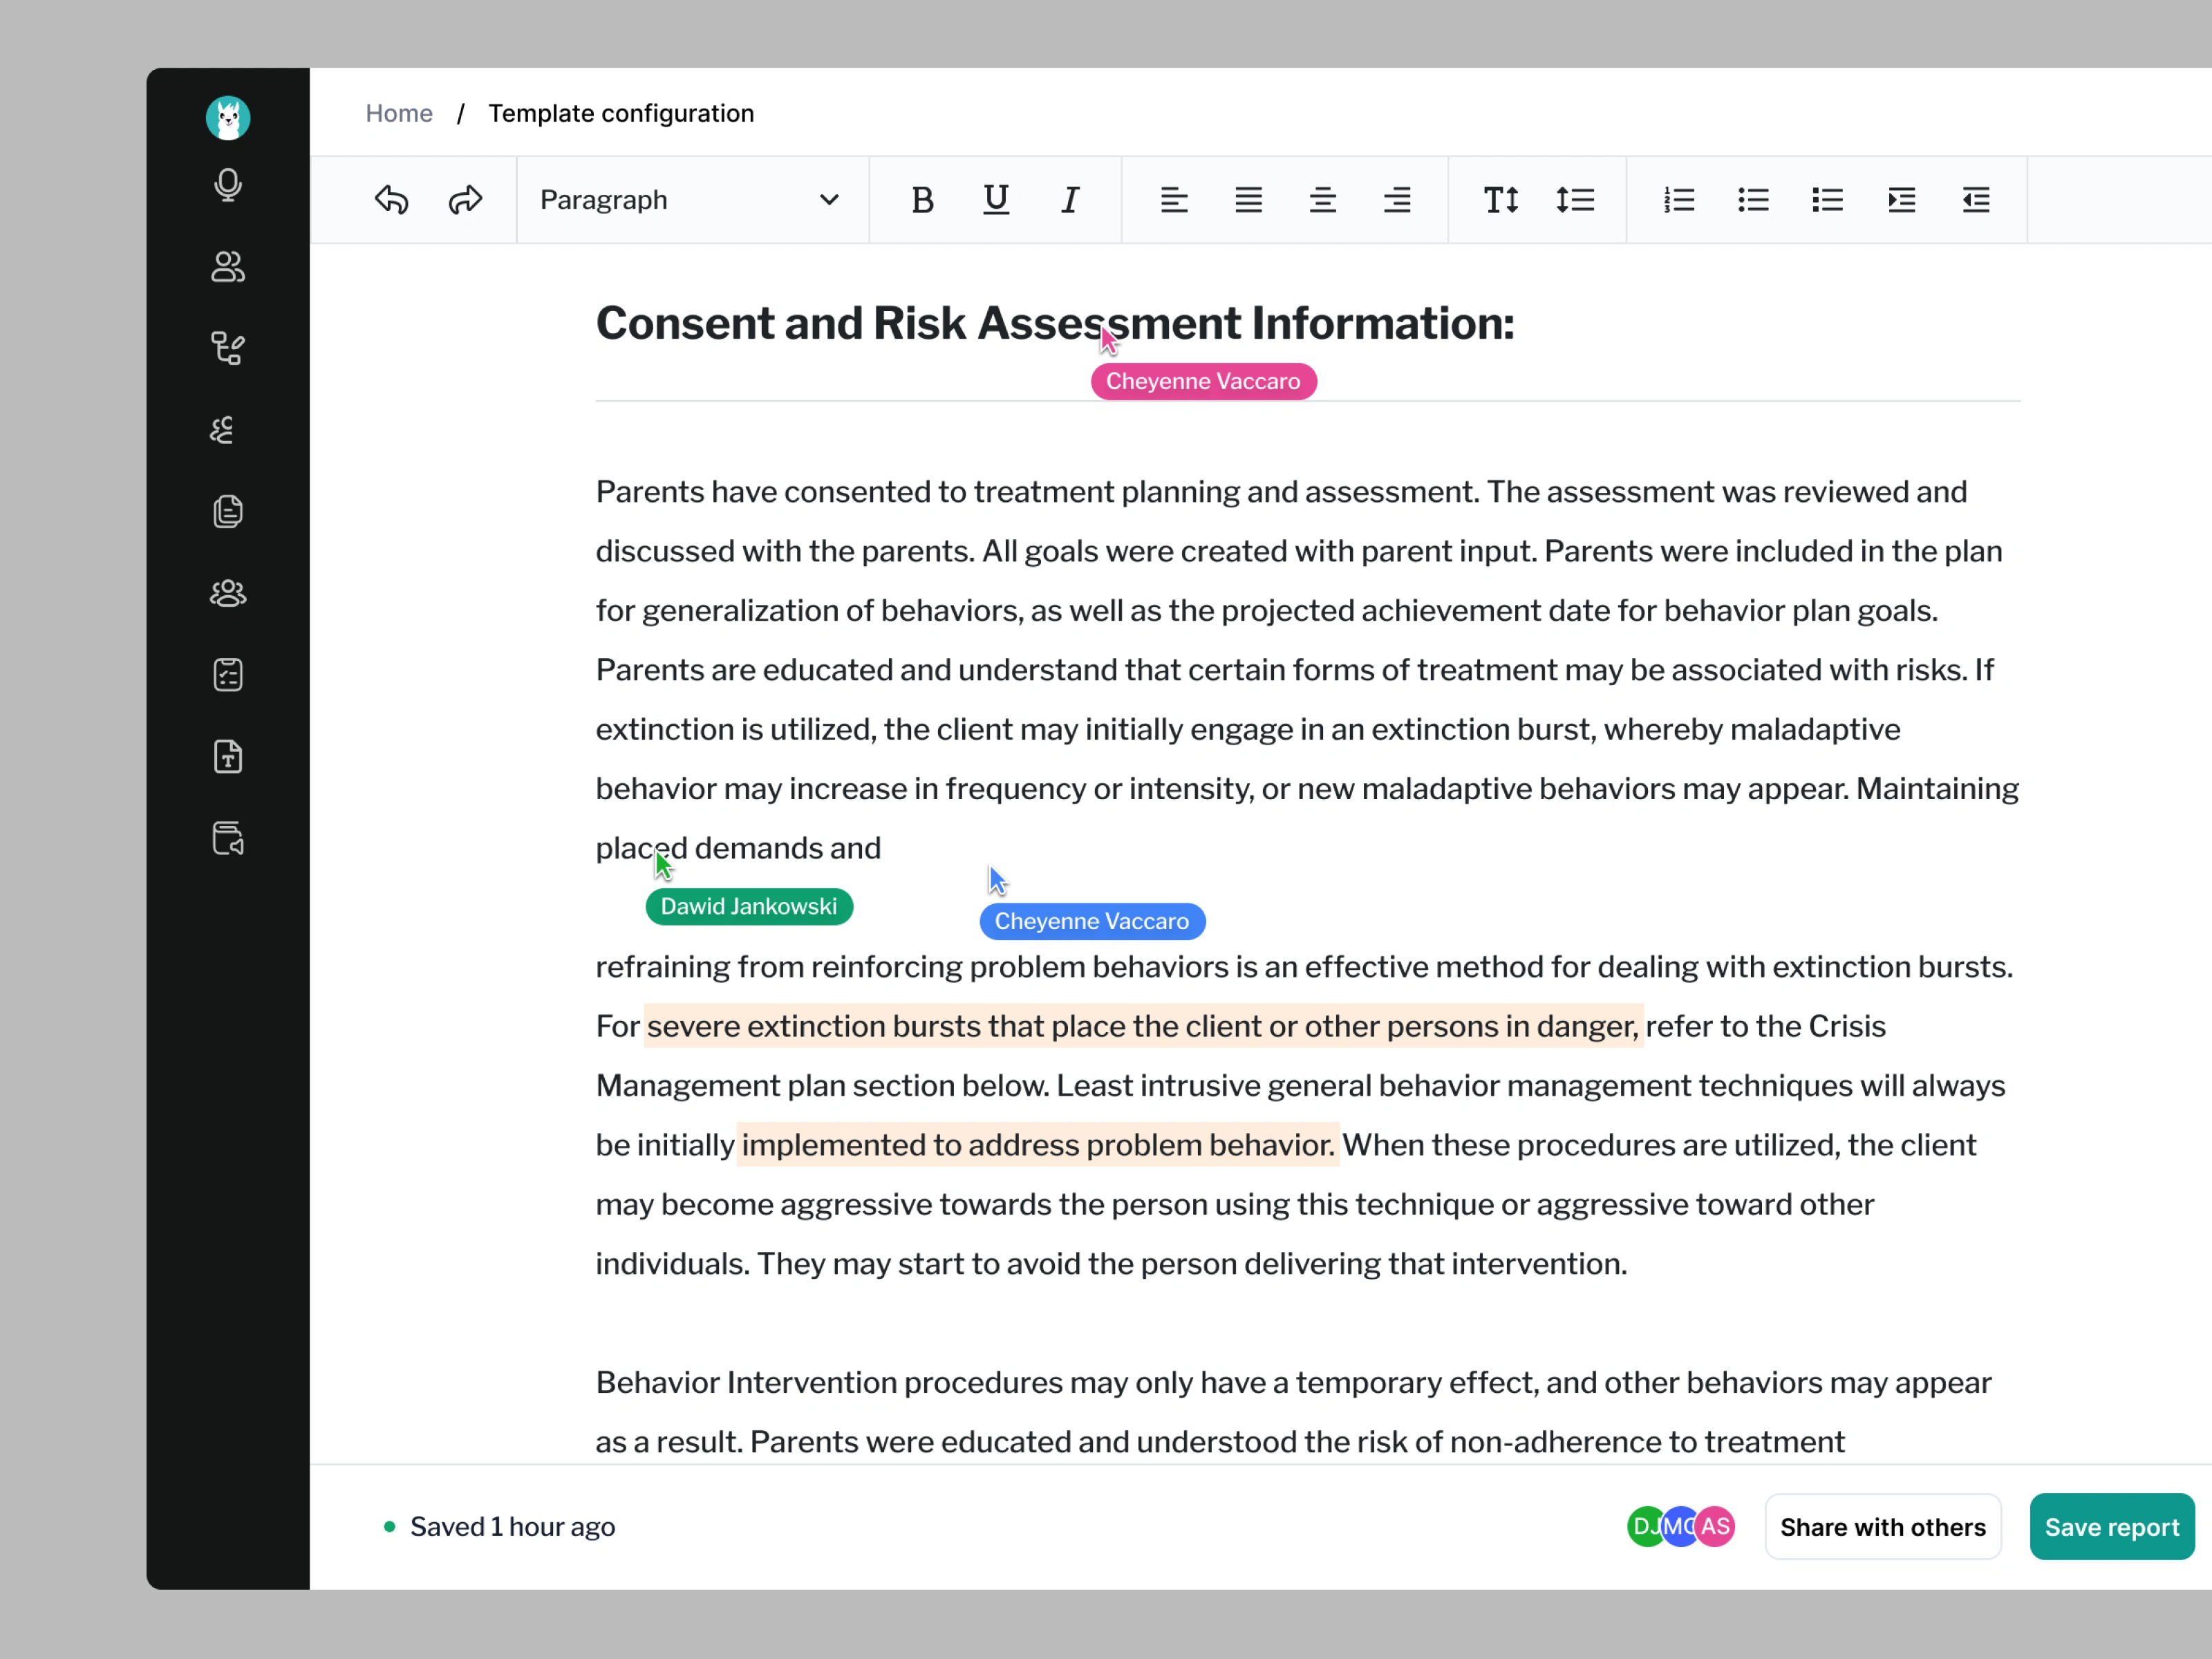Undo the last edit
This screenshot has width=2212, height=1659.
coord(391,200)
